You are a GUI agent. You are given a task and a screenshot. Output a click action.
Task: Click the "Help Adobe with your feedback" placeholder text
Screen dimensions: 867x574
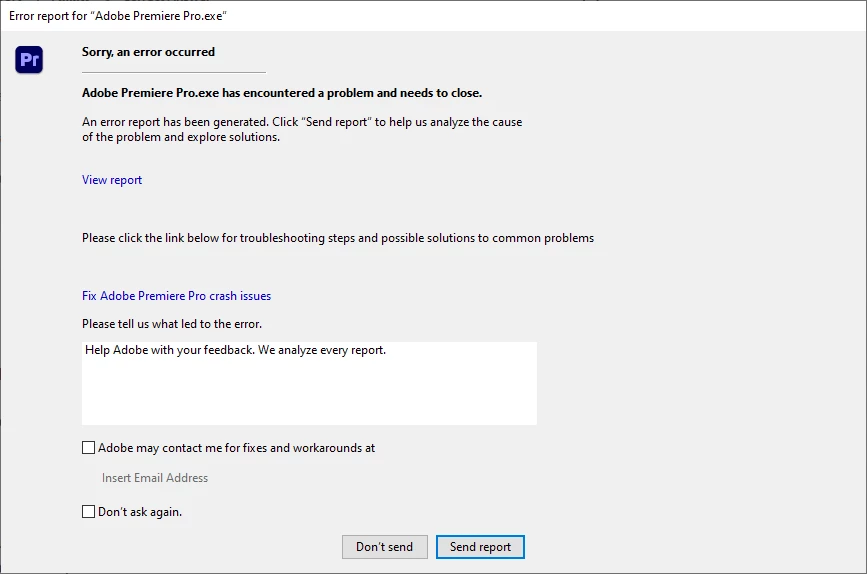236,350
